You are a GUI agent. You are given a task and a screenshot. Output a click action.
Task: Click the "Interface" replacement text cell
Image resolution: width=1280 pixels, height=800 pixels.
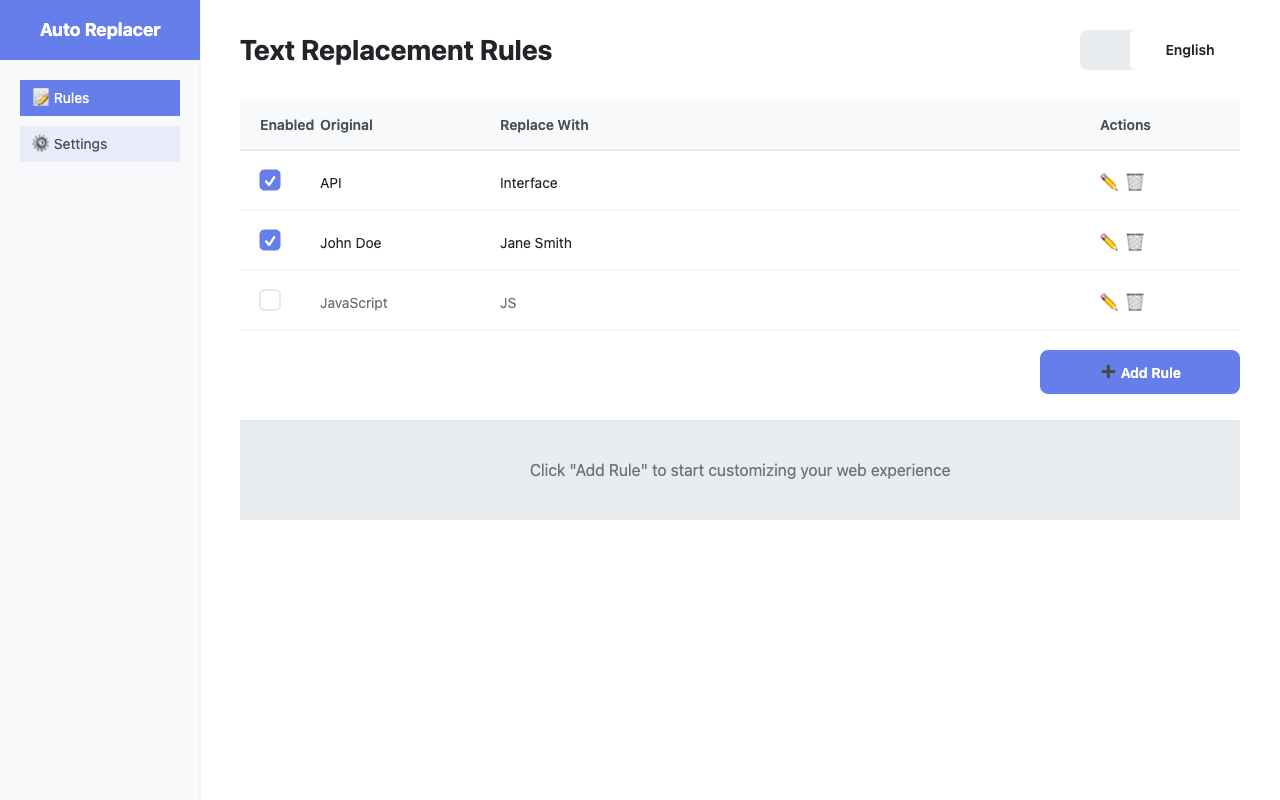tap(529, 183)
